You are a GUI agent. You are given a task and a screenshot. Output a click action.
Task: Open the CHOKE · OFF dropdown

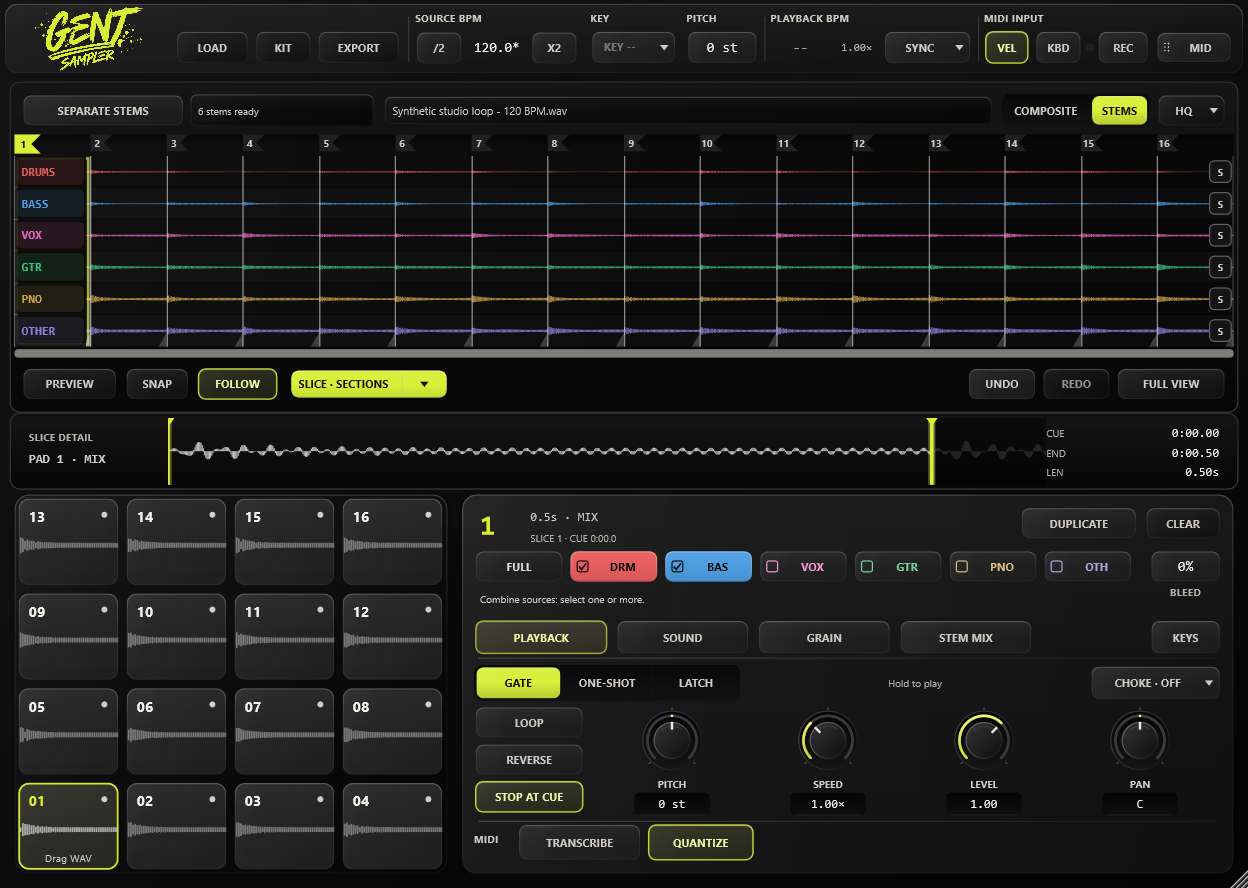coord(1155,683)
